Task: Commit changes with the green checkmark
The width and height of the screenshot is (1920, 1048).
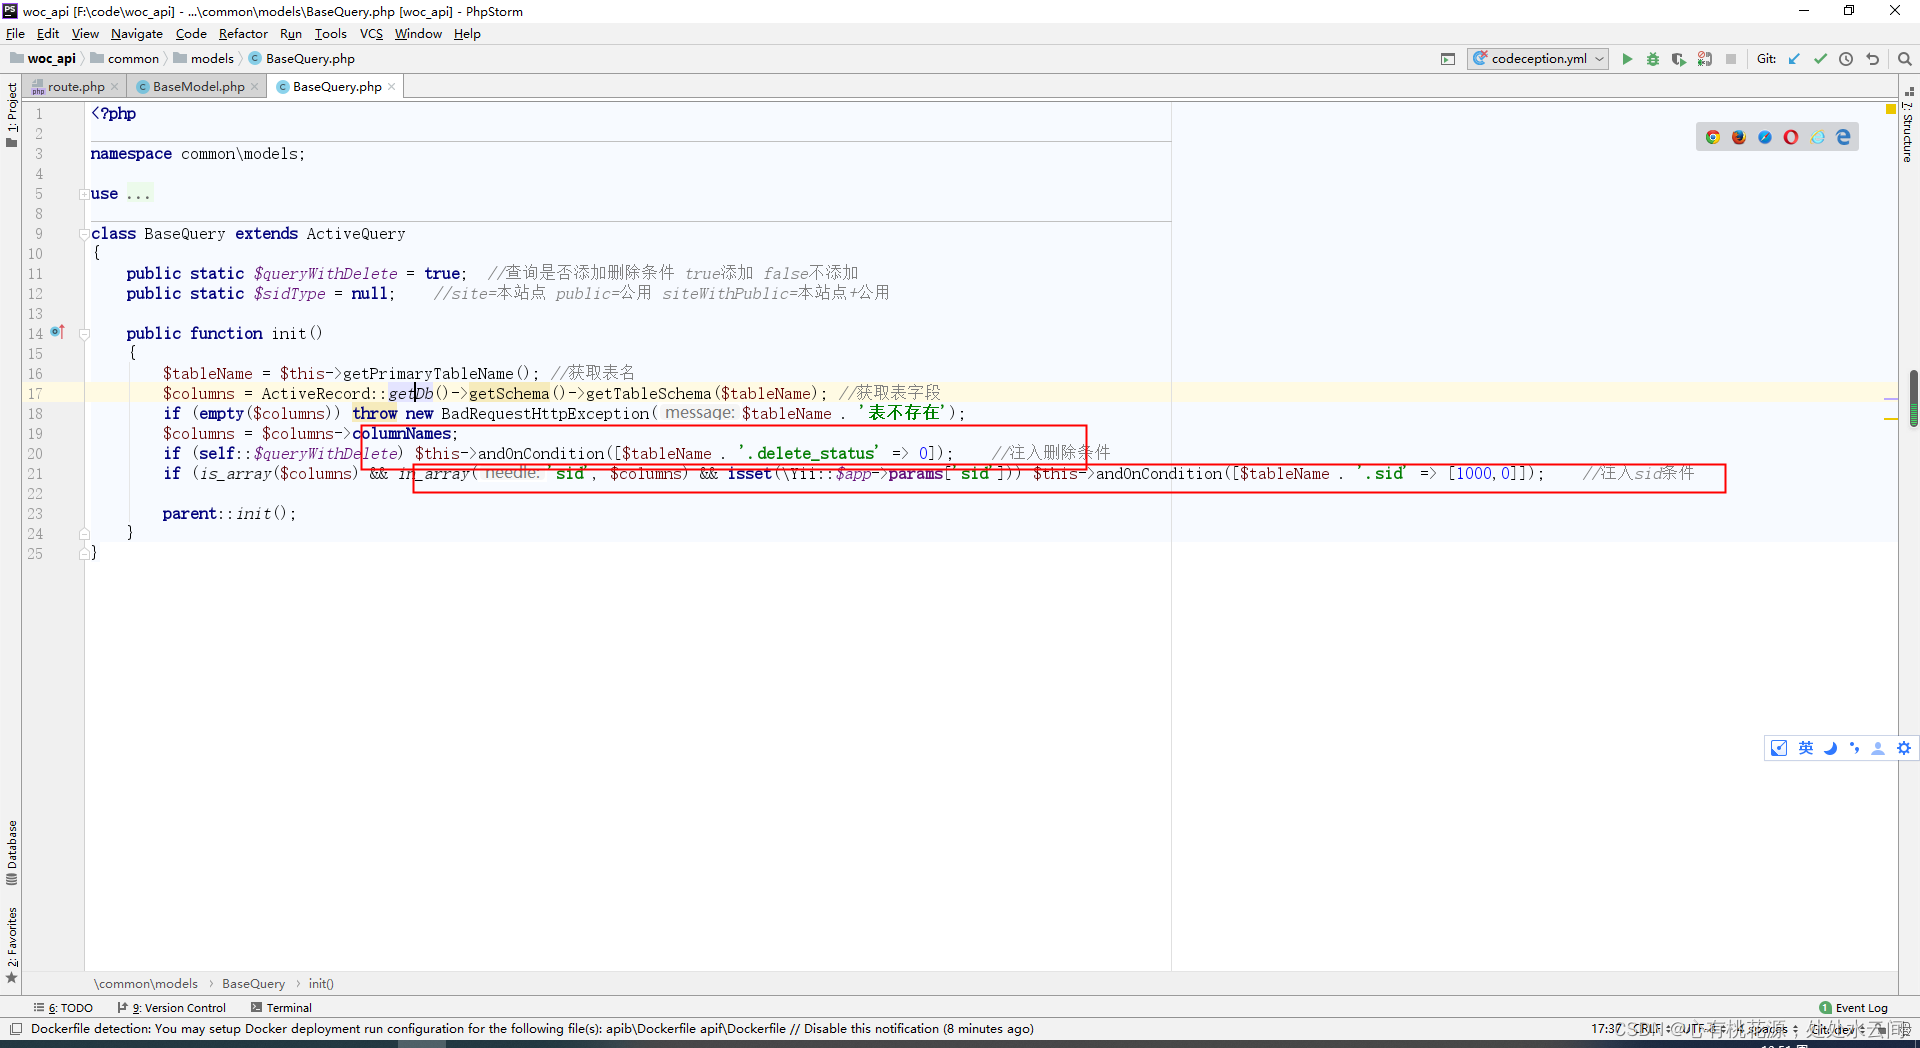Action: point(1820,59)
